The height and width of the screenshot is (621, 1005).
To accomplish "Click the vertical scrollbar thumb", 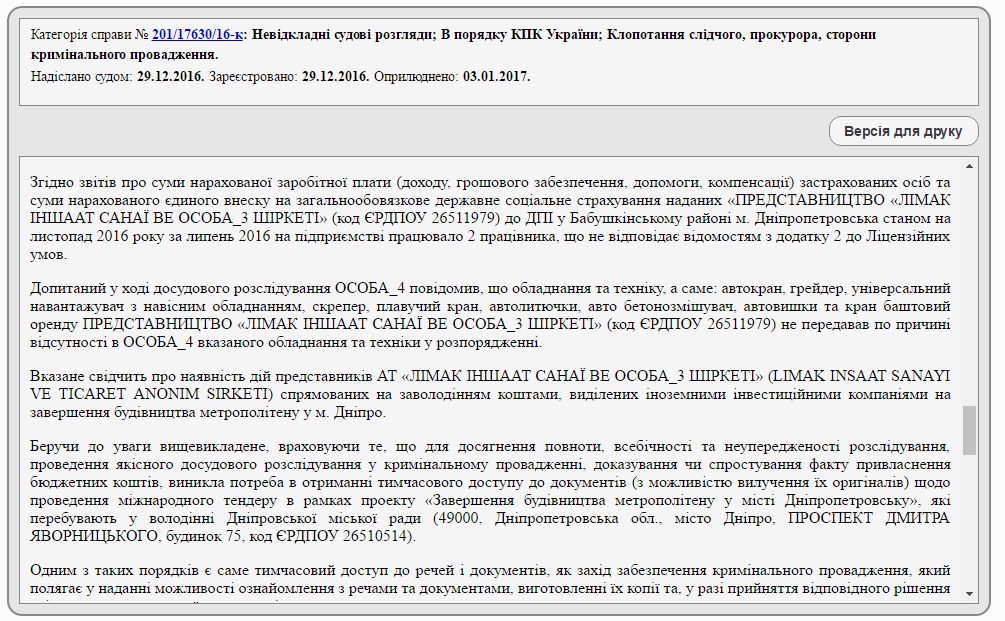I will (x=969, y=430).
